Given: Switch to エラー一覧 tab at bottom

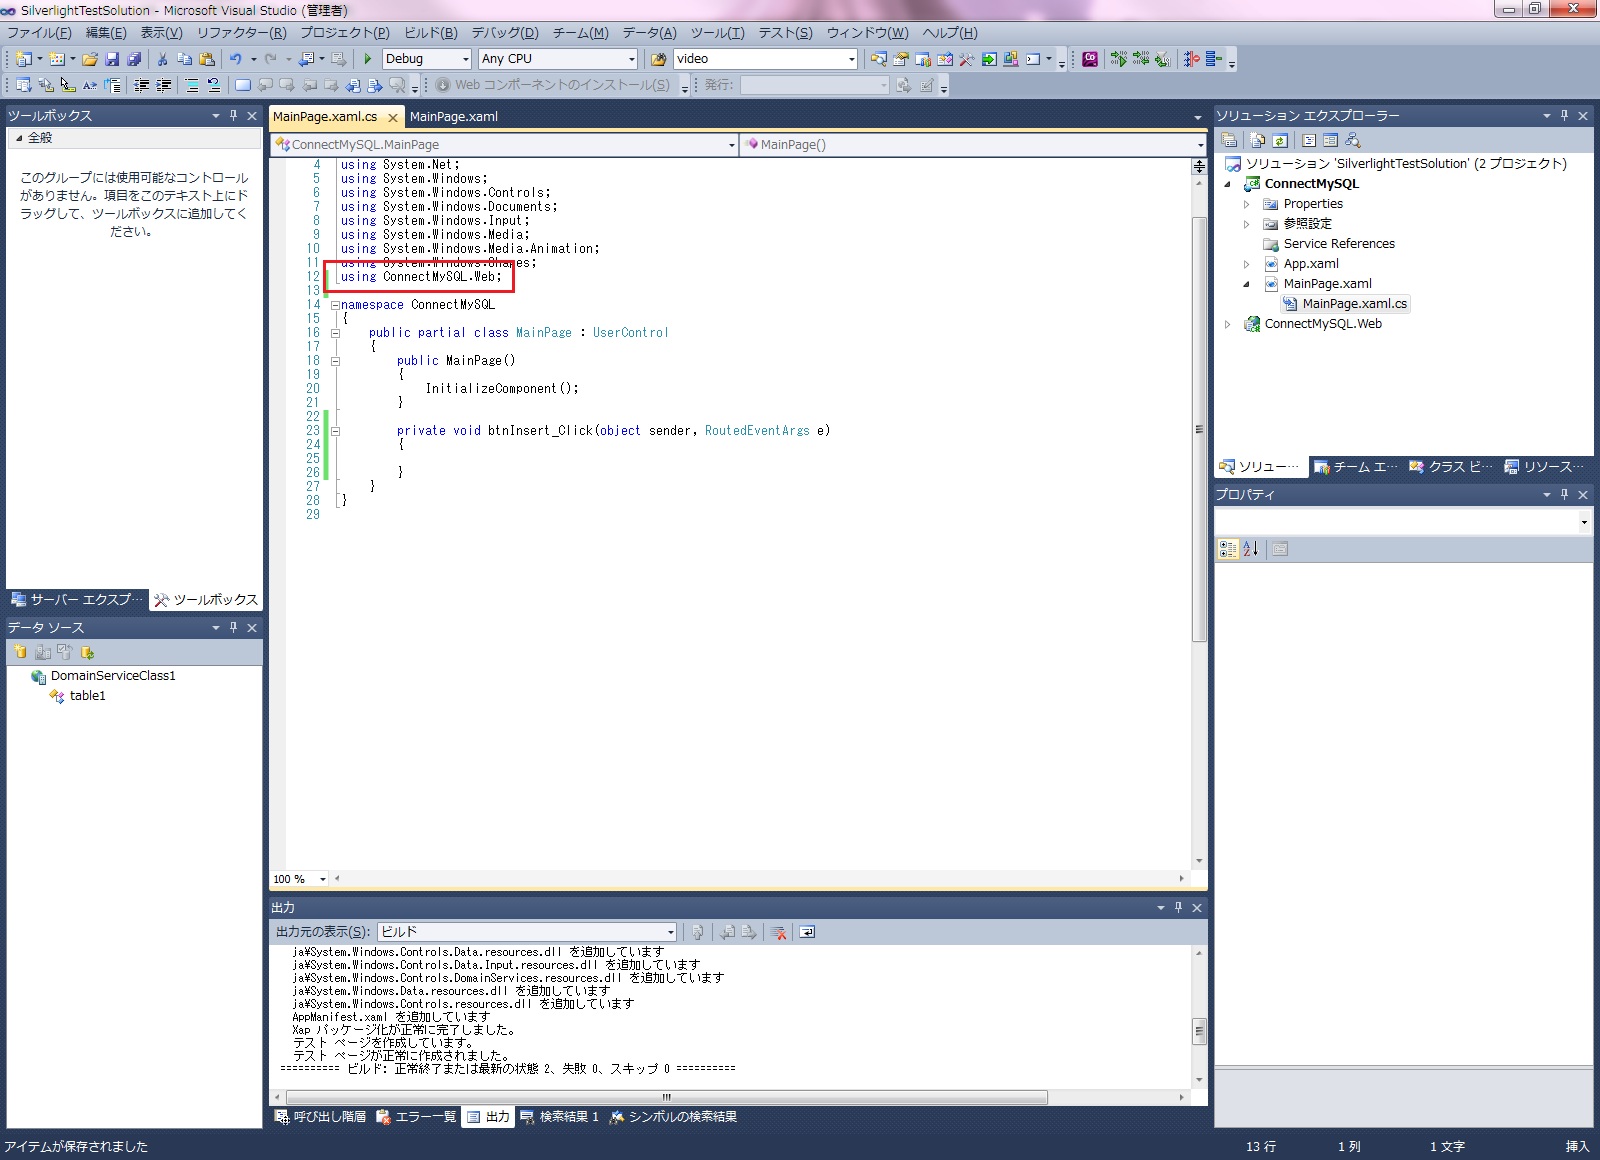Looking at the screenshot, I should pyautogui.click(x=416, y=1117).
